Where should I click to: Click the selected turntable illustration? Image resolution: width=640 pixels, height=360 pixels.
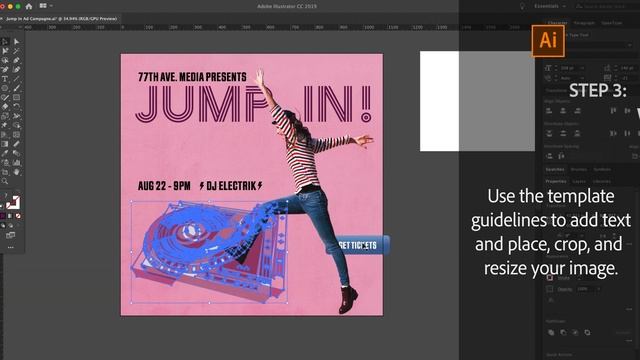pyautogui.click(x=209, y=252)
